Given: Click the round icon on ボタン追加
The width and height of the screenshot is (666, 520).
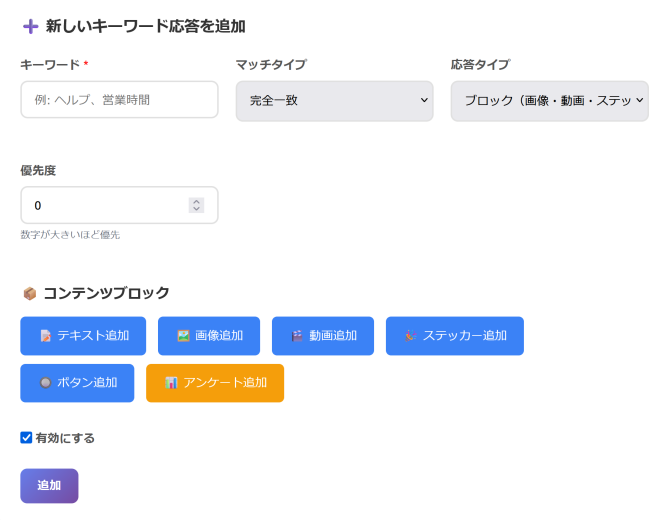Looking at the screenshot, I should click(x=45, y=383).
